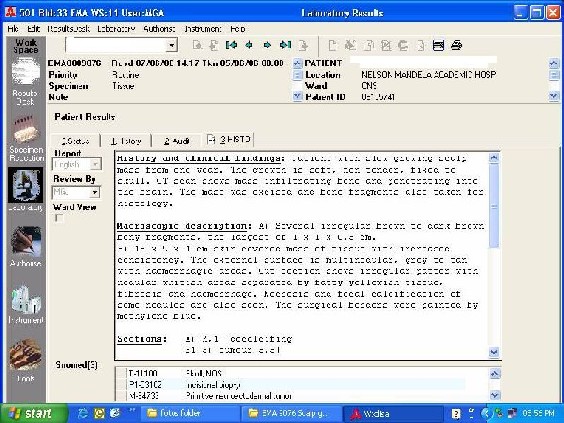Select the Laboratory microscope sidebar icon
564x423 pixels.
(x=26, y=185)
